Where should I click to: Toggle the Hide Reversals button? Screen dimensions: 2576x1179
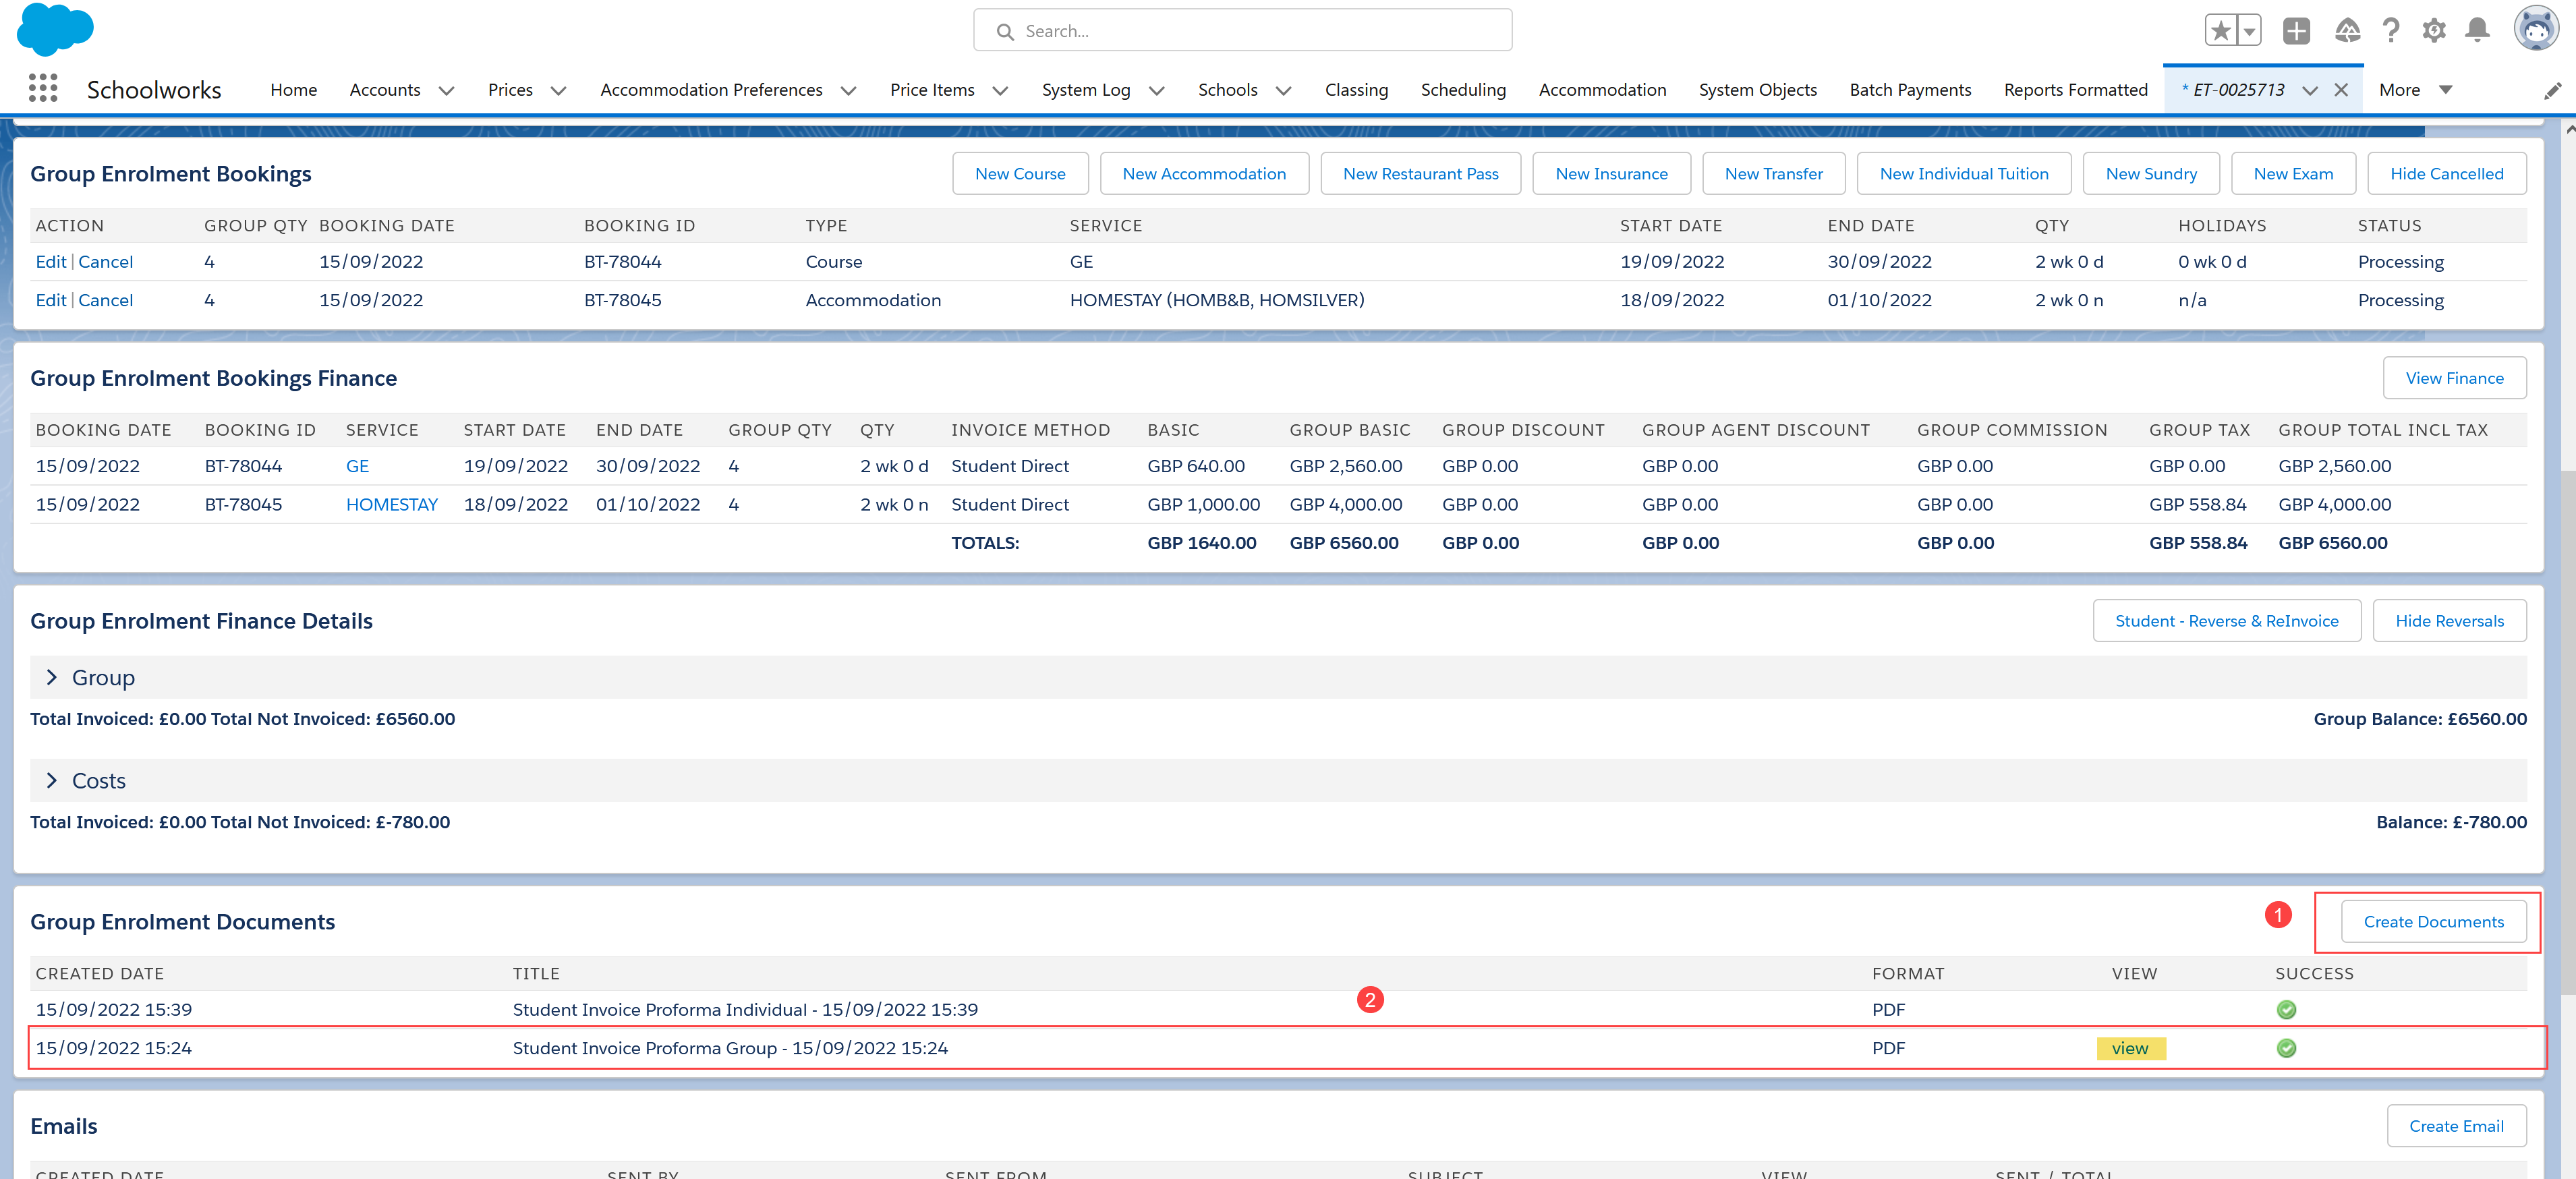point(2449,621)
